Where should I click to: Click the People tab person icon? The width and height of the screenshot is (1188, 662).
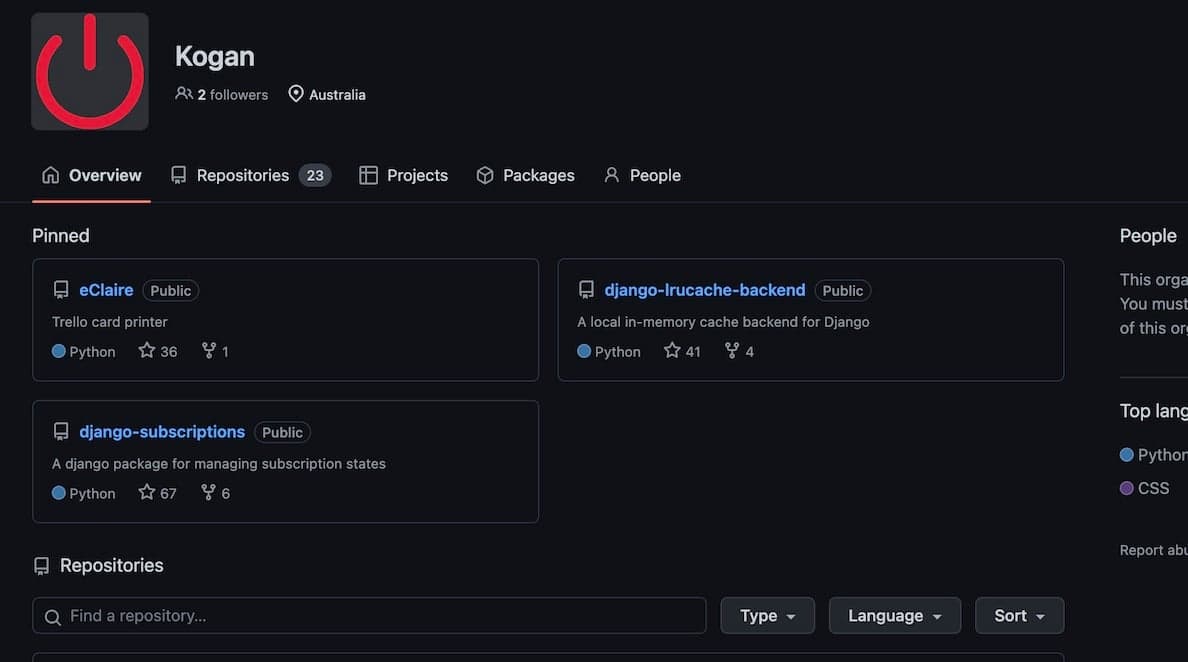(611, 175)
